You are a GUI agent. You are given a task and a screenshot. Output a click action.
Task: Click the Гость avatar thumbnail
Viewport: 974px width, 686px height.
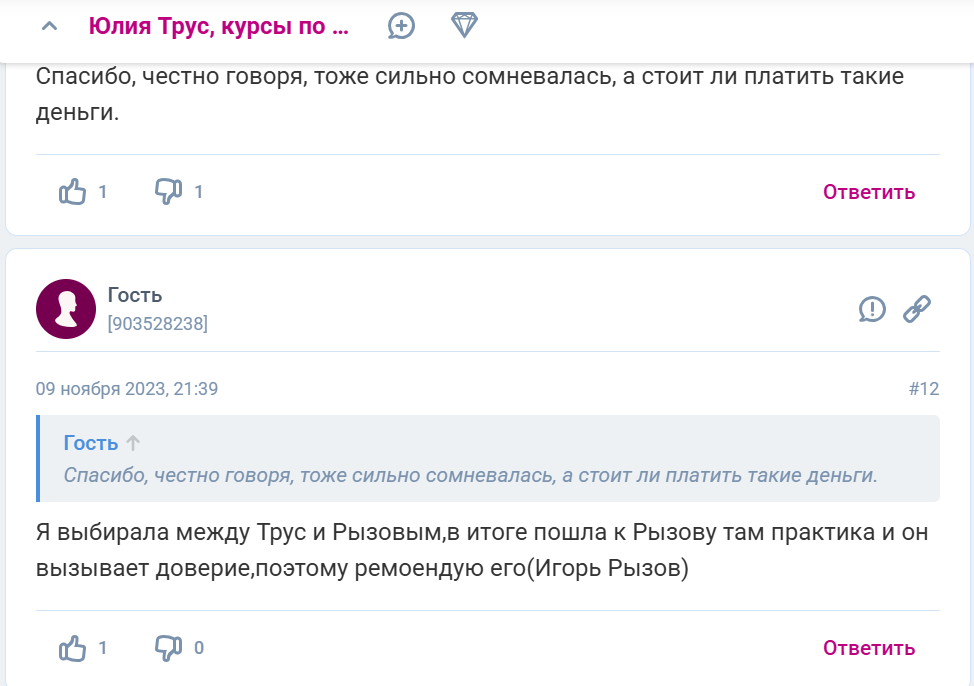(66, 309)
